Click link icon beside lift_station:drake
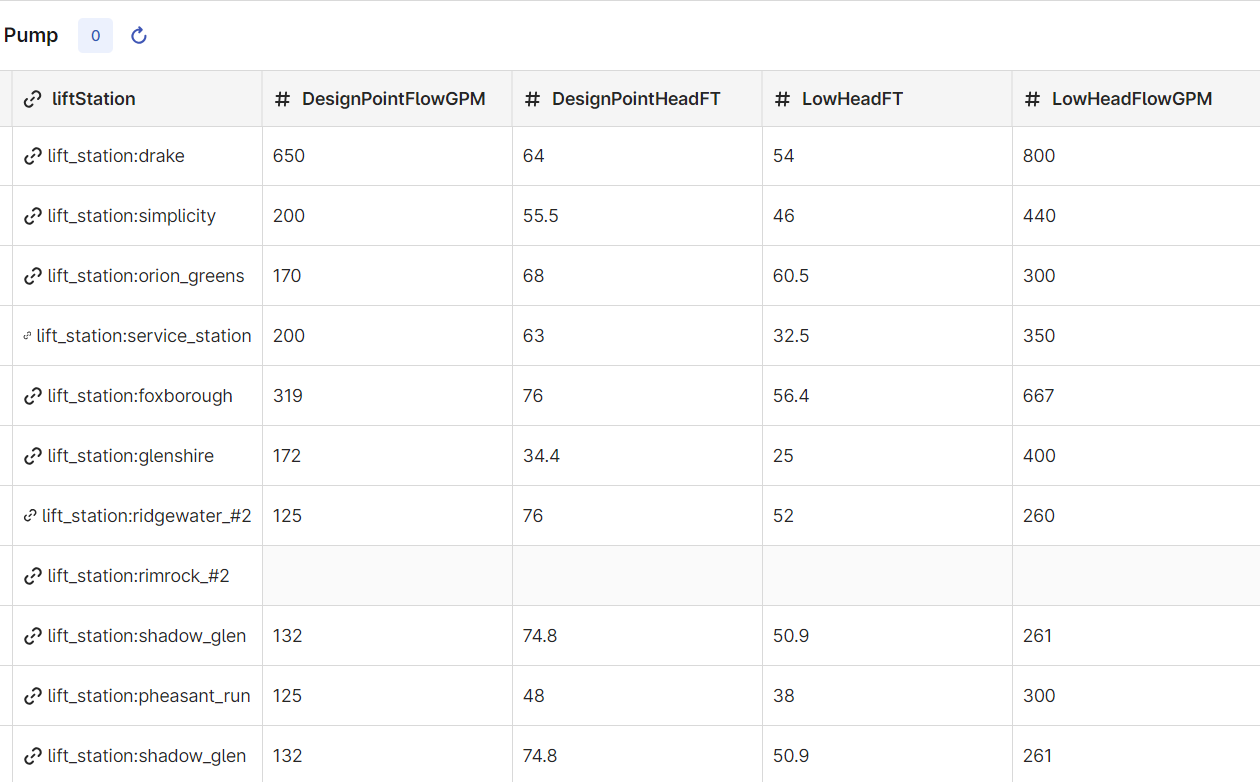Viewport: 1260px width, 782px height. tap(33, 156)
